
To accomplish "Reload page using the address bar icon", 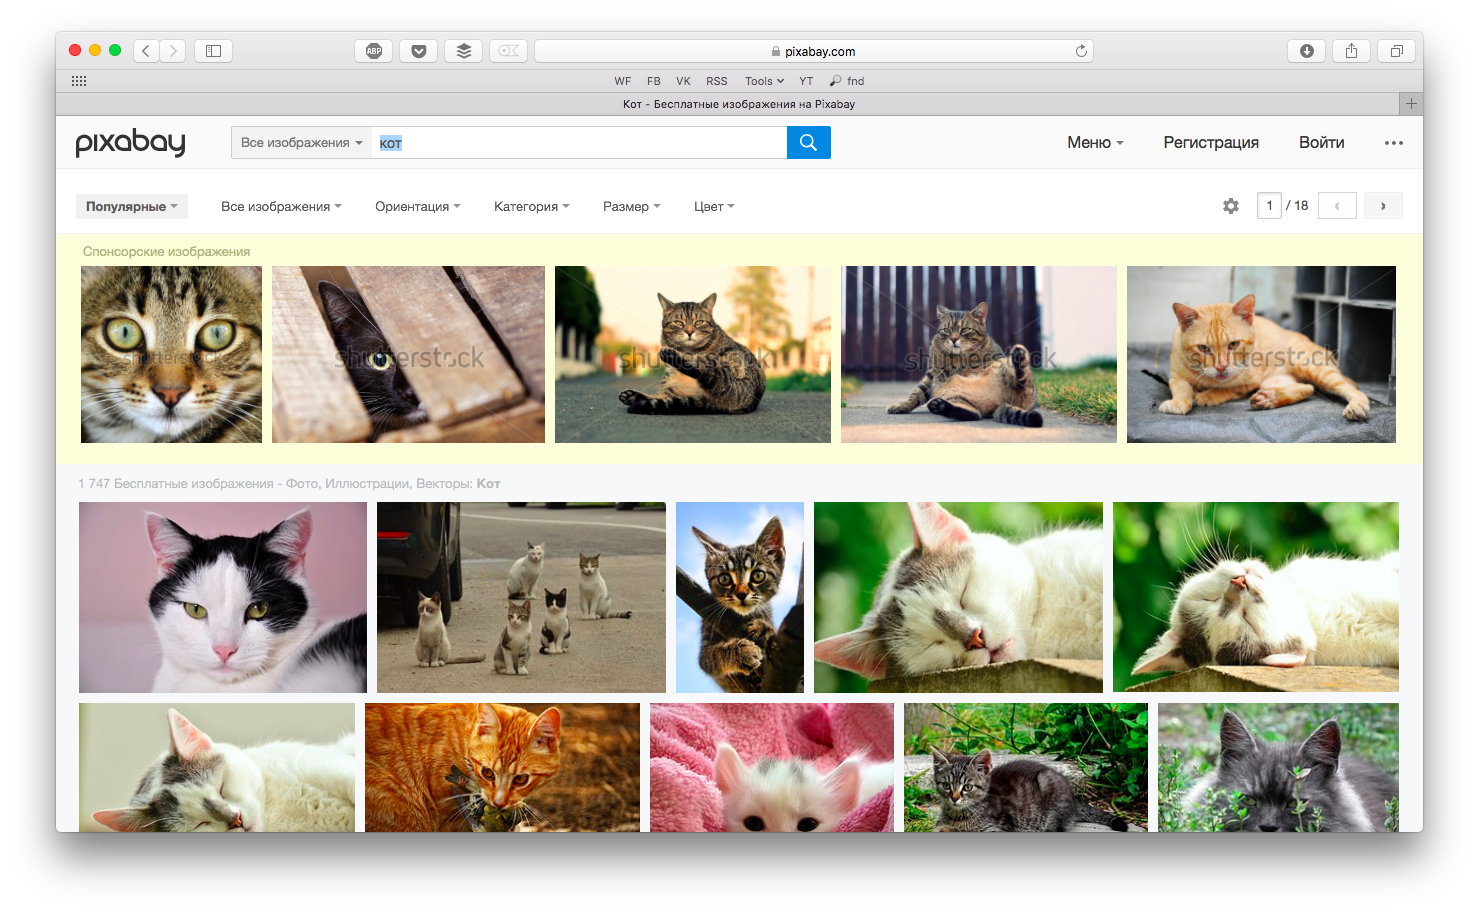I will click(x=1081, y=51).
